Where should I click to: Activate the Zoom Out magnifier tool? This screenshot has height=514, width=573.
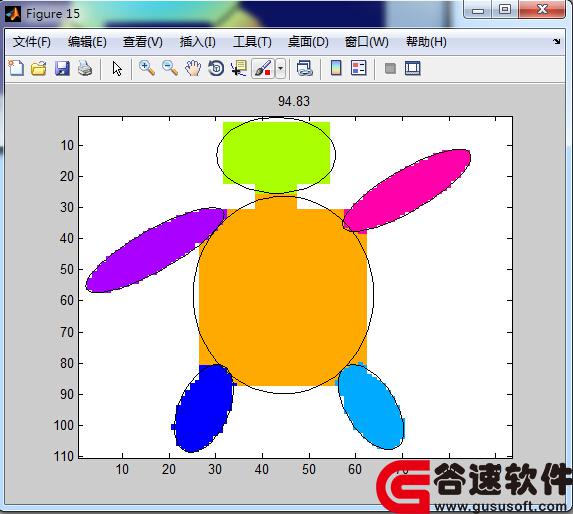(x=170, y=68)
